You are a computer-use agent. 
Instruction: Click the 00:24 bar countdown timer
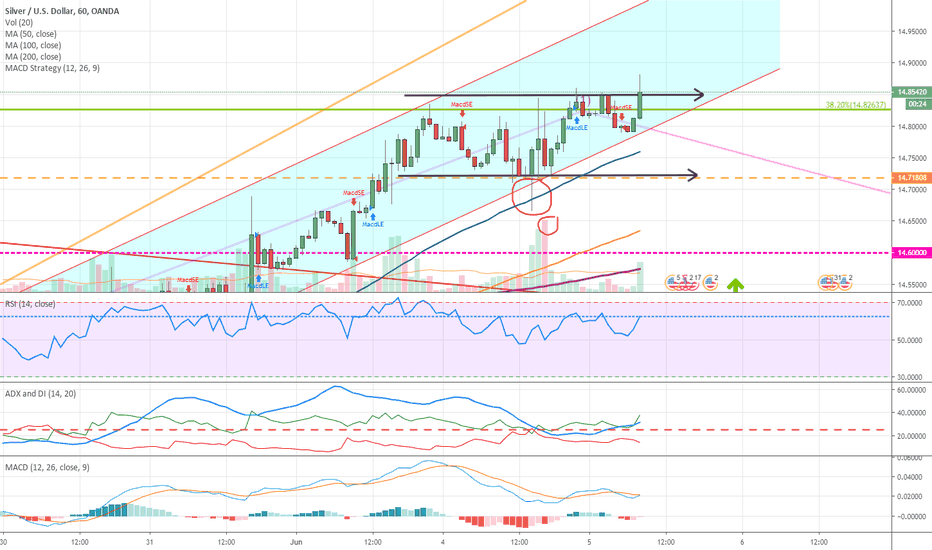917,104
